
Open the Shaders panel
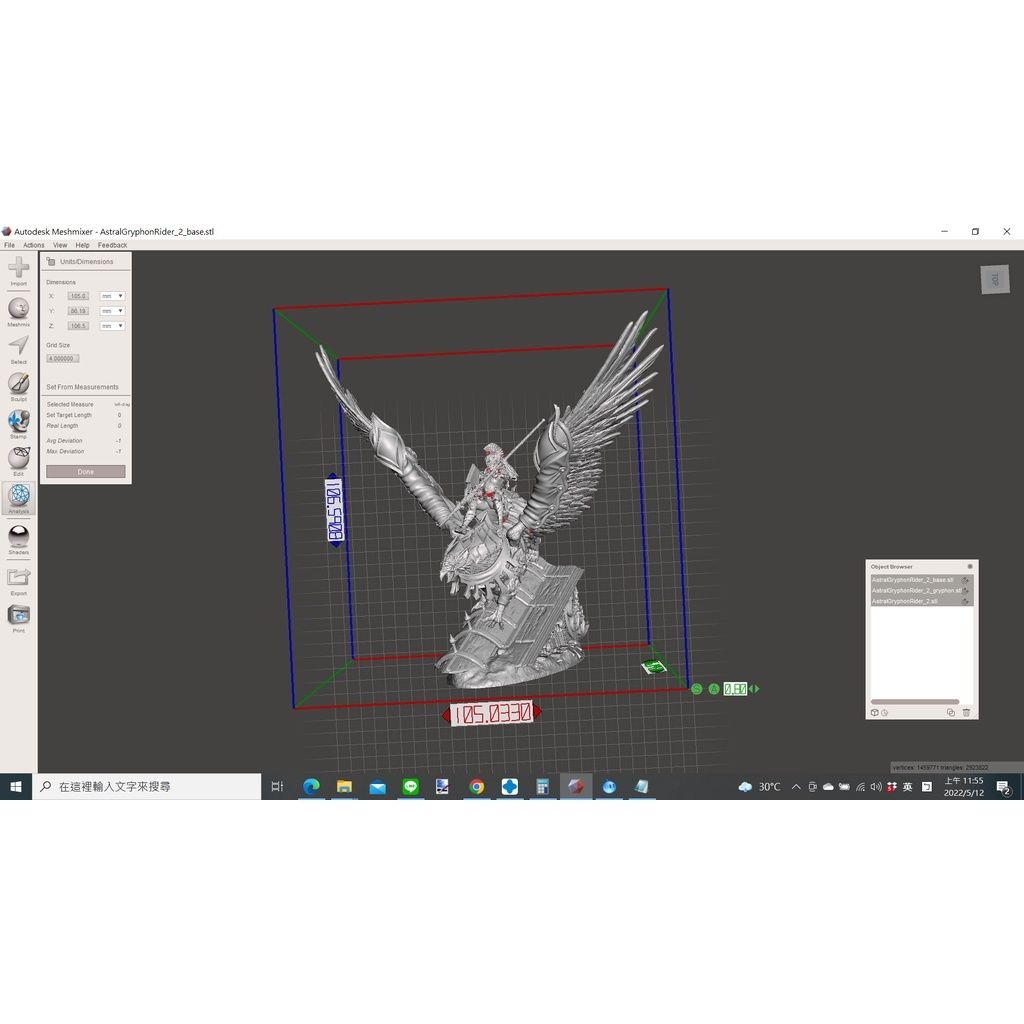[18, 537]
